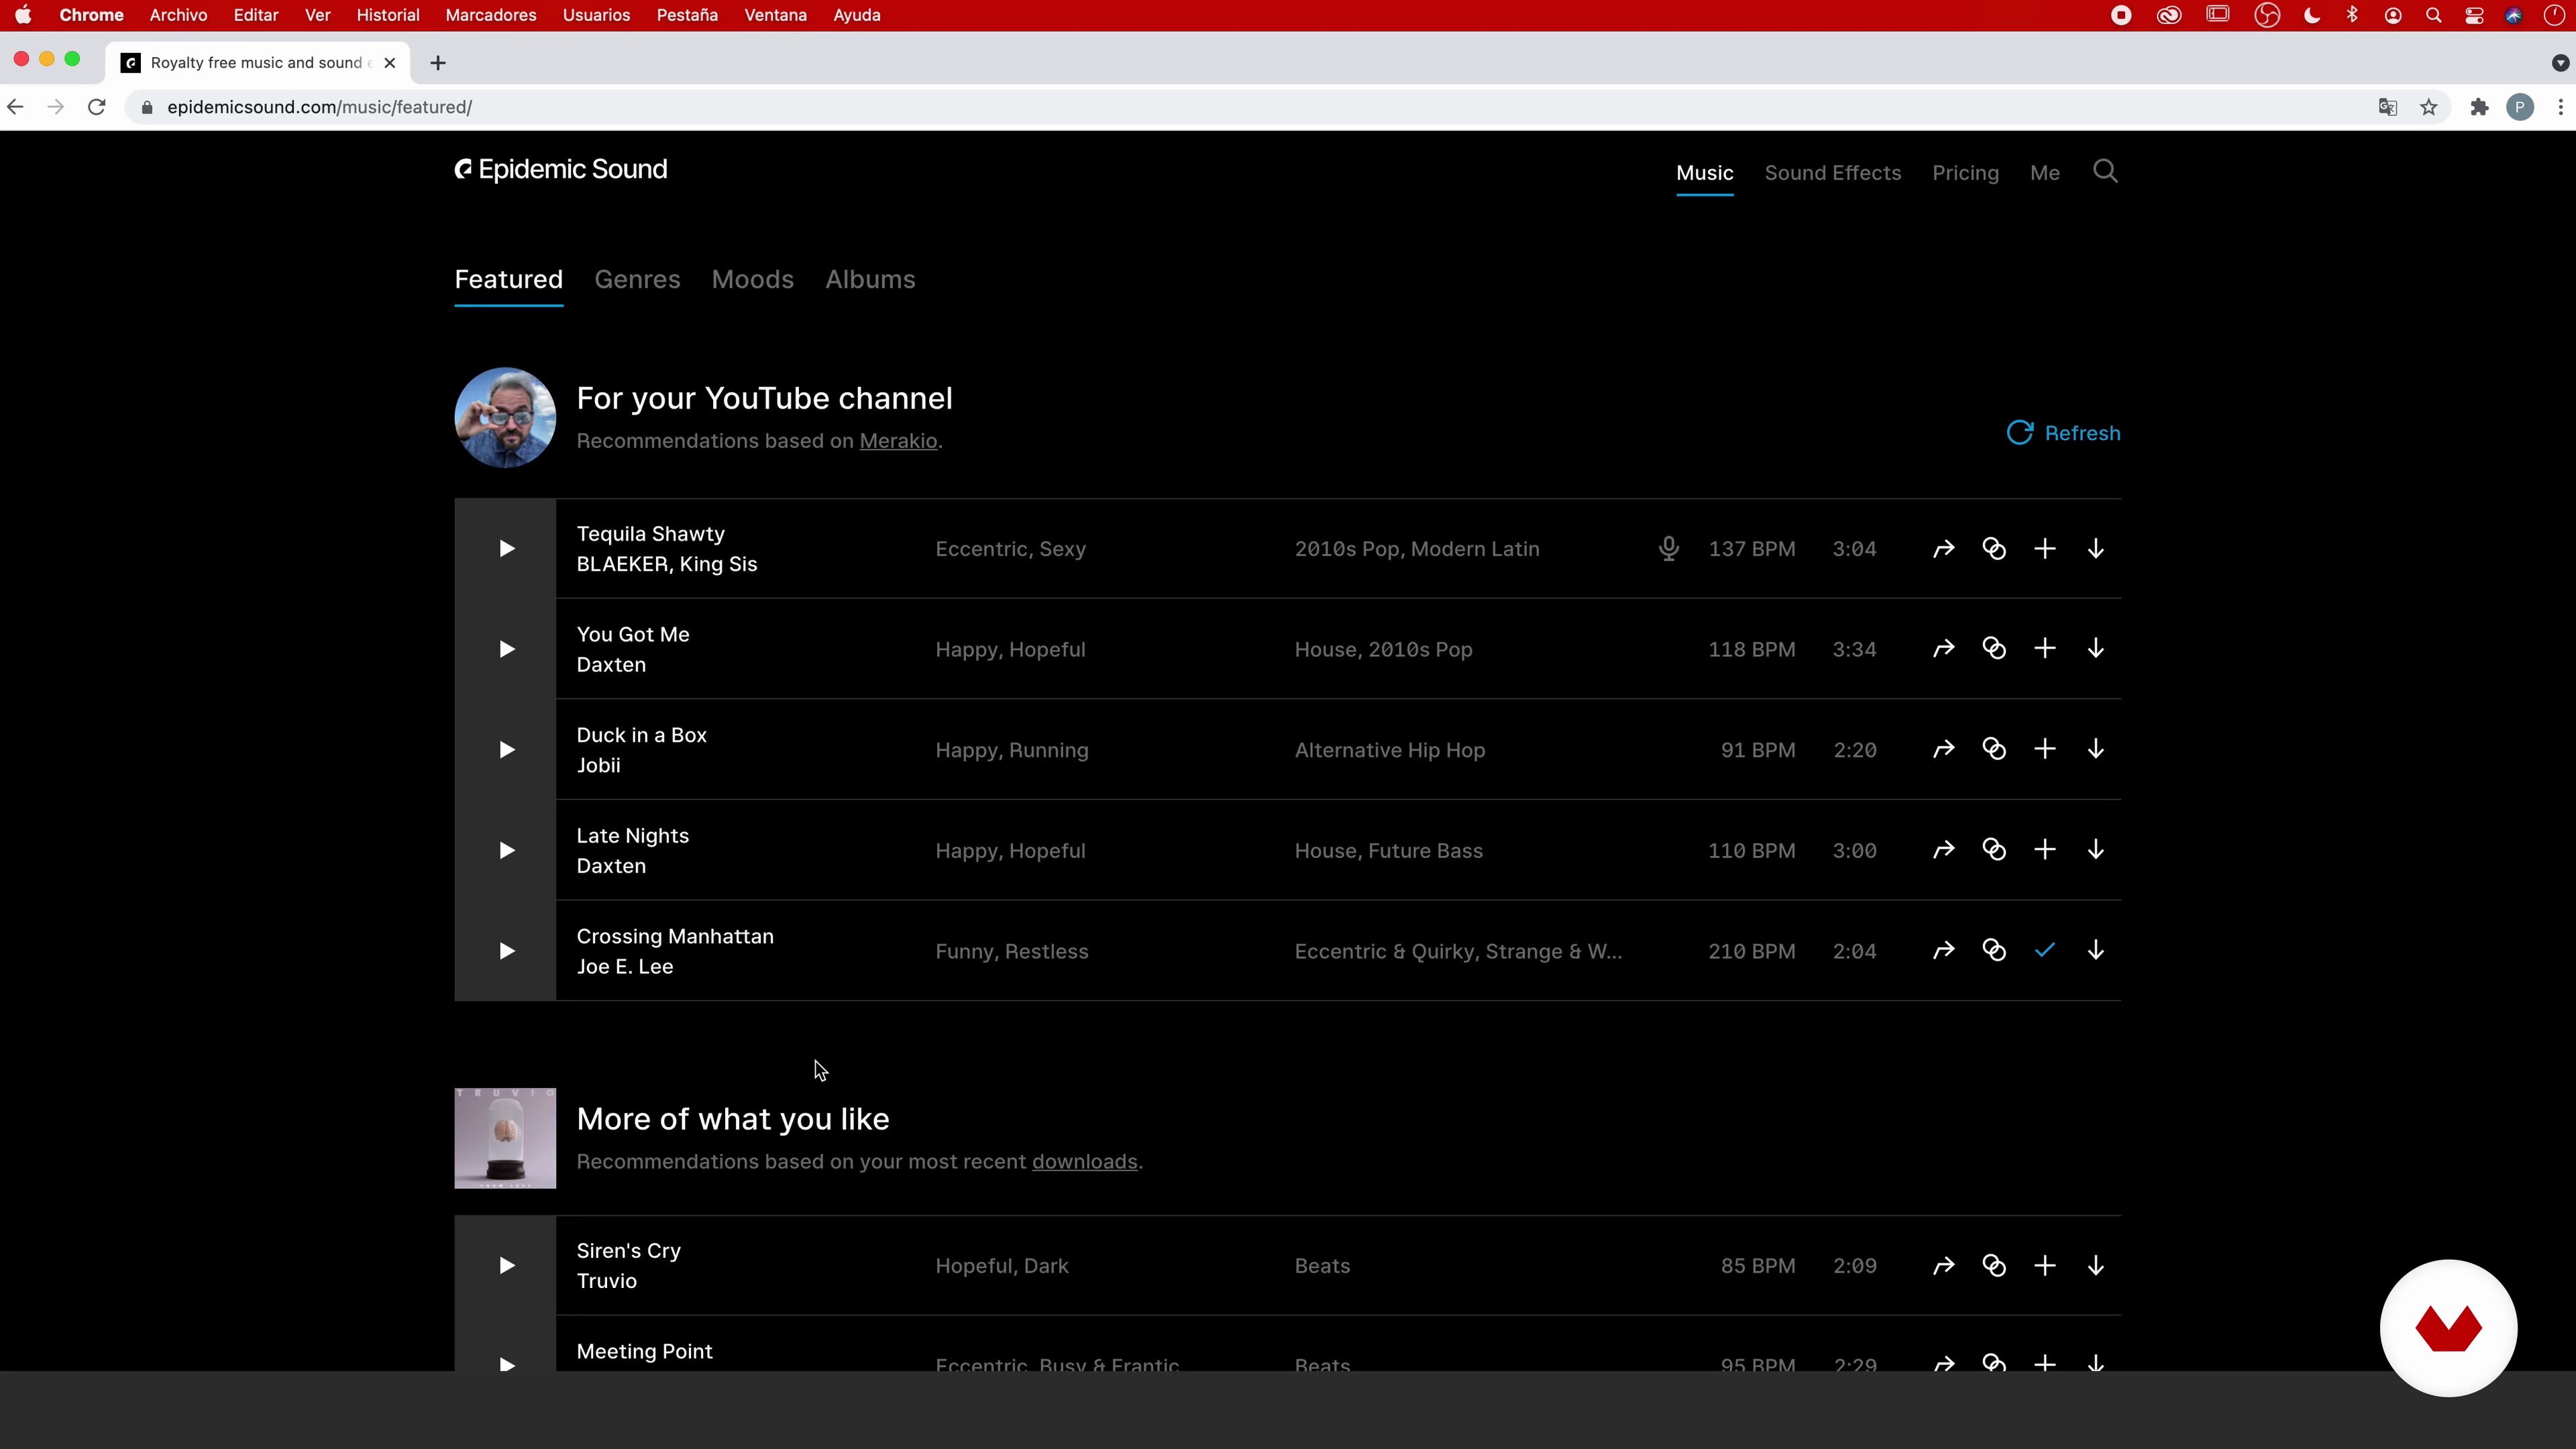Open the artist Jobii
This screenshot has height=1449, width=2576.
click(598, 766)
